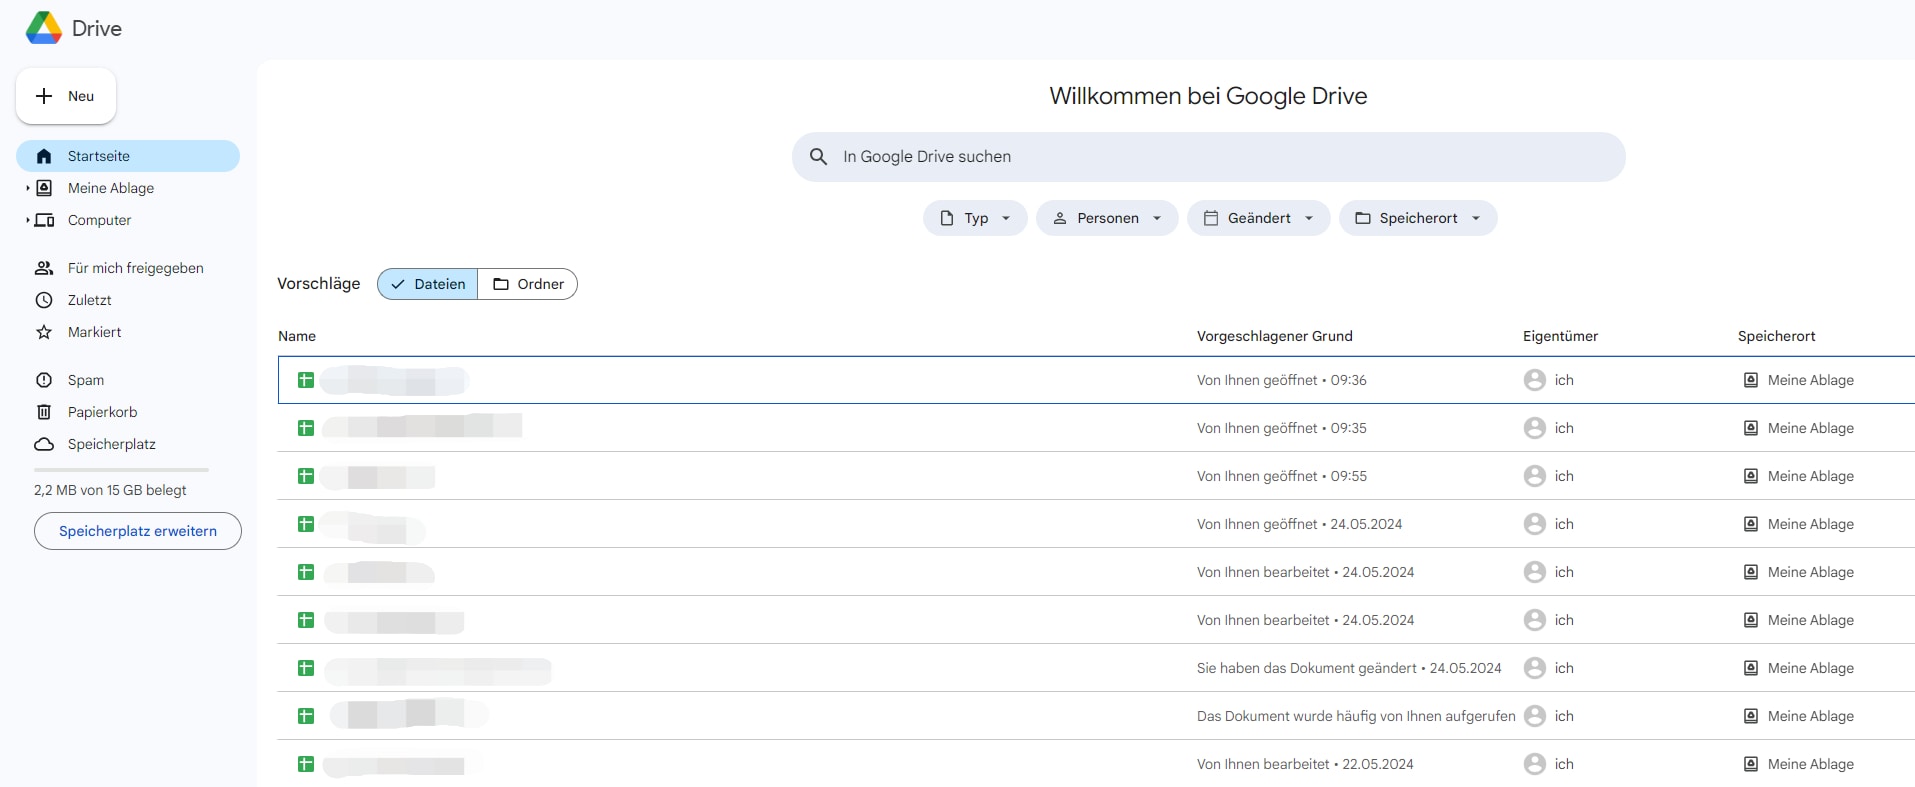Click owner avatar in the 09:55 row

pos(1535,476)
